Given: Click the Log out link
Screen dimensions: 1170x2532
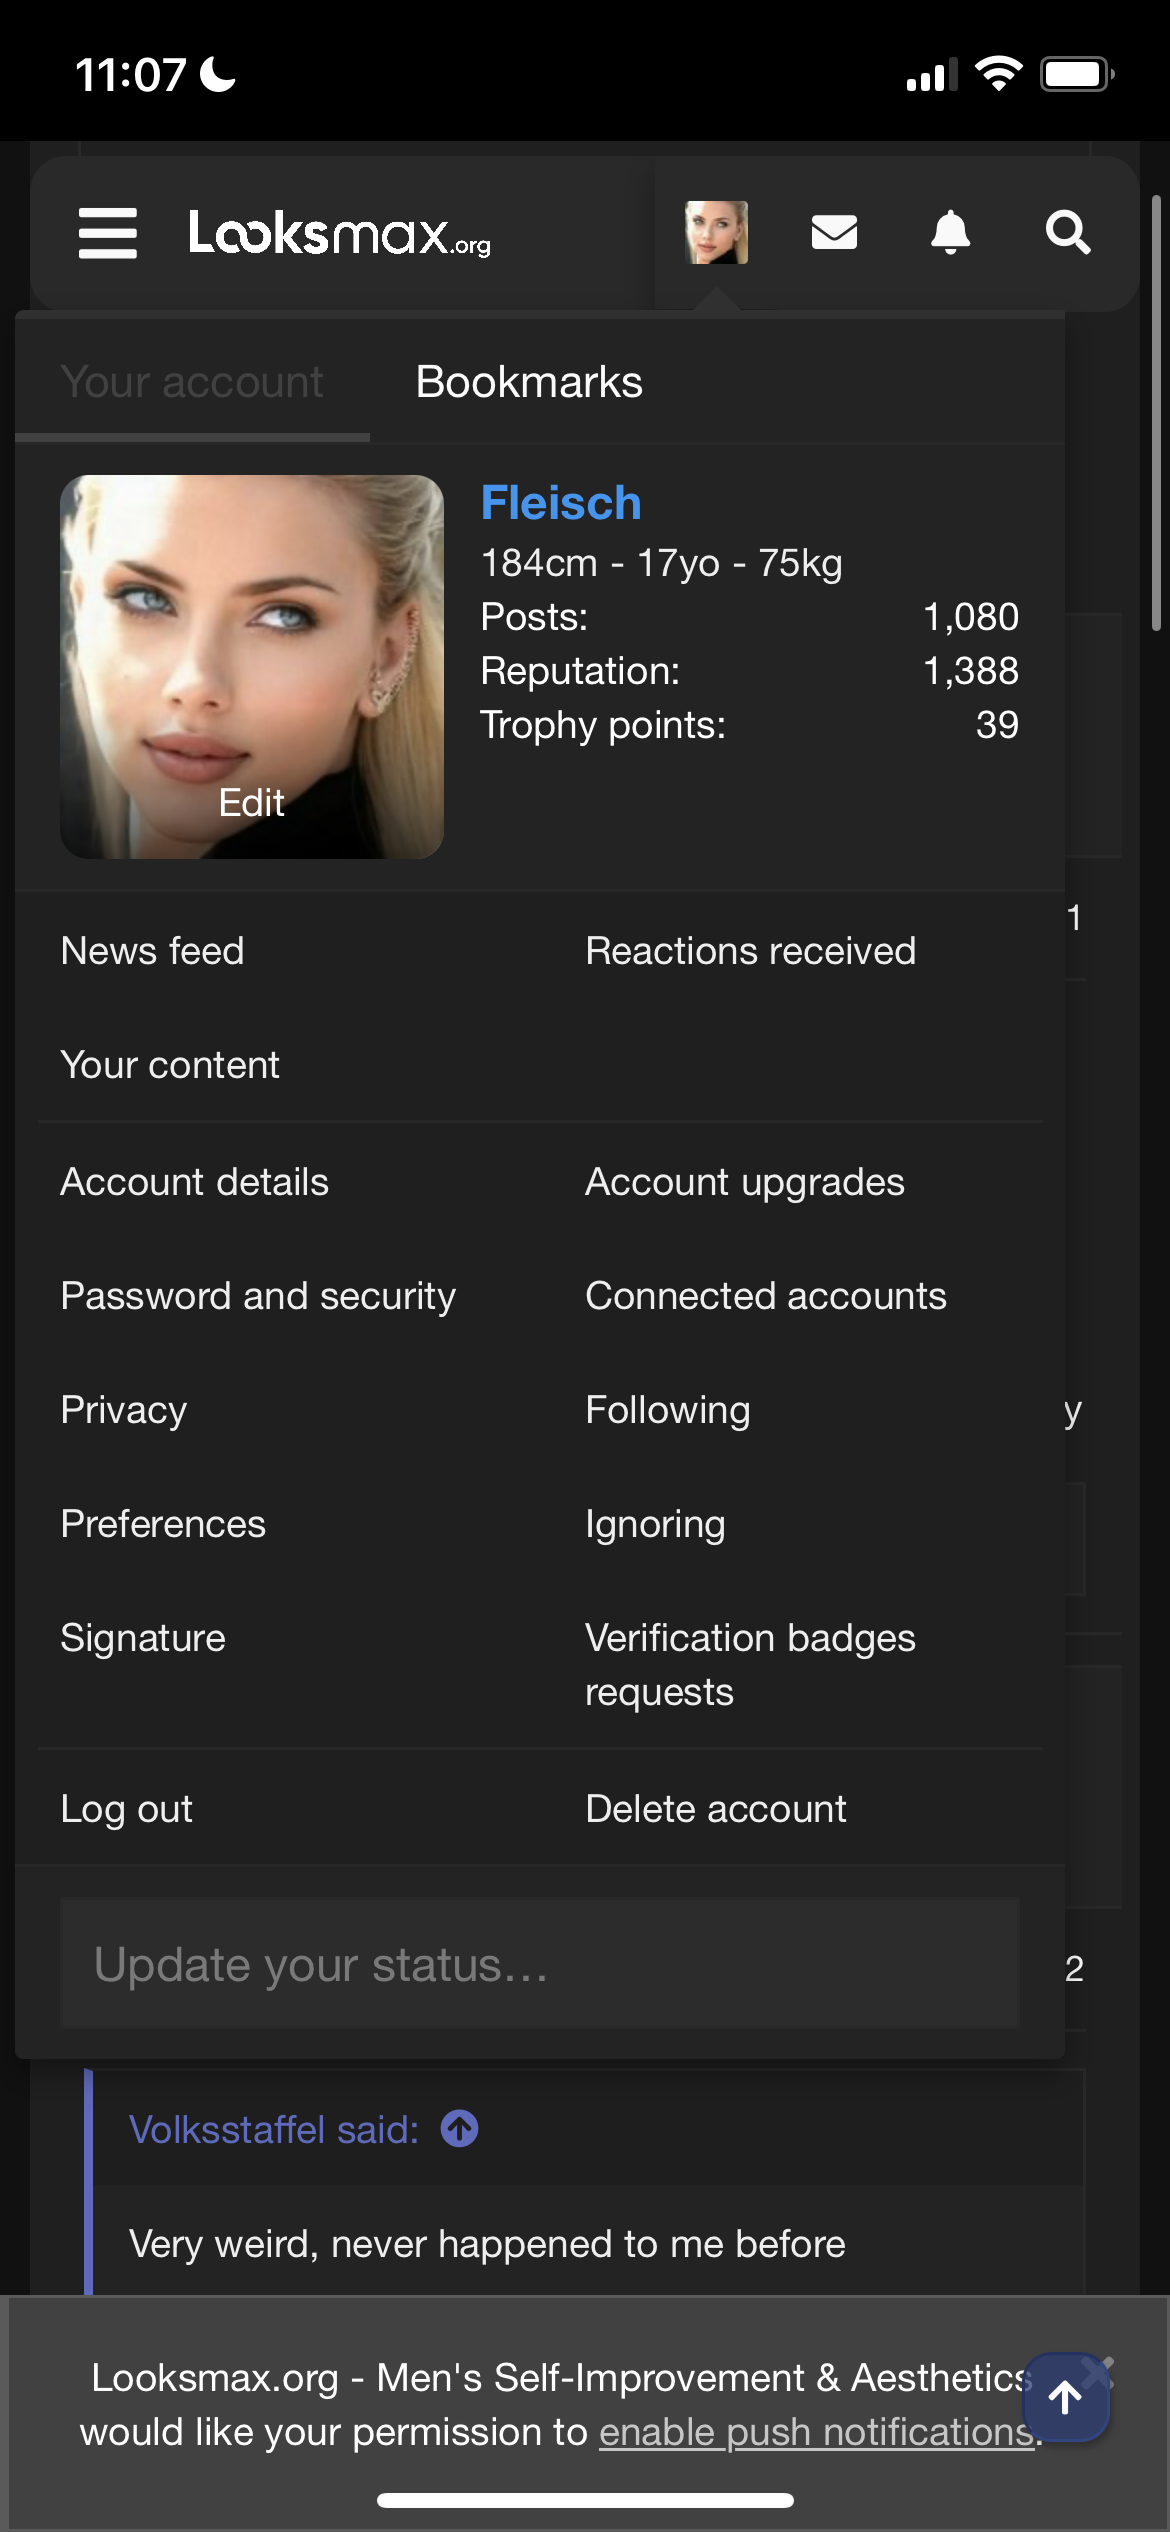Looking at the screenshot, I should click(127, 1809).
